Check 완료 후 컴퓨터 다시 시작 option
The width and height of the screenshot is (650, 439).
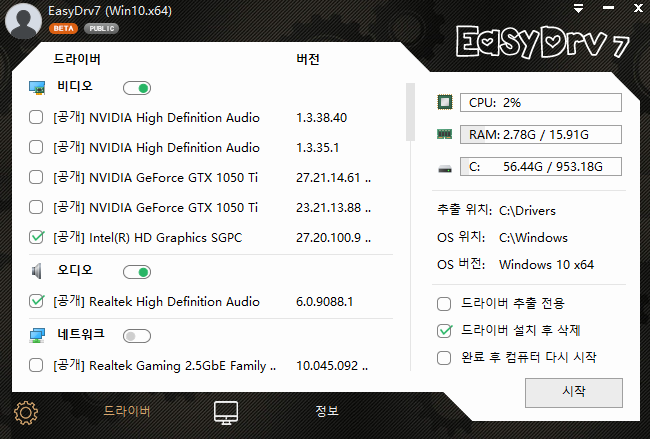click(x=445, y=357)
